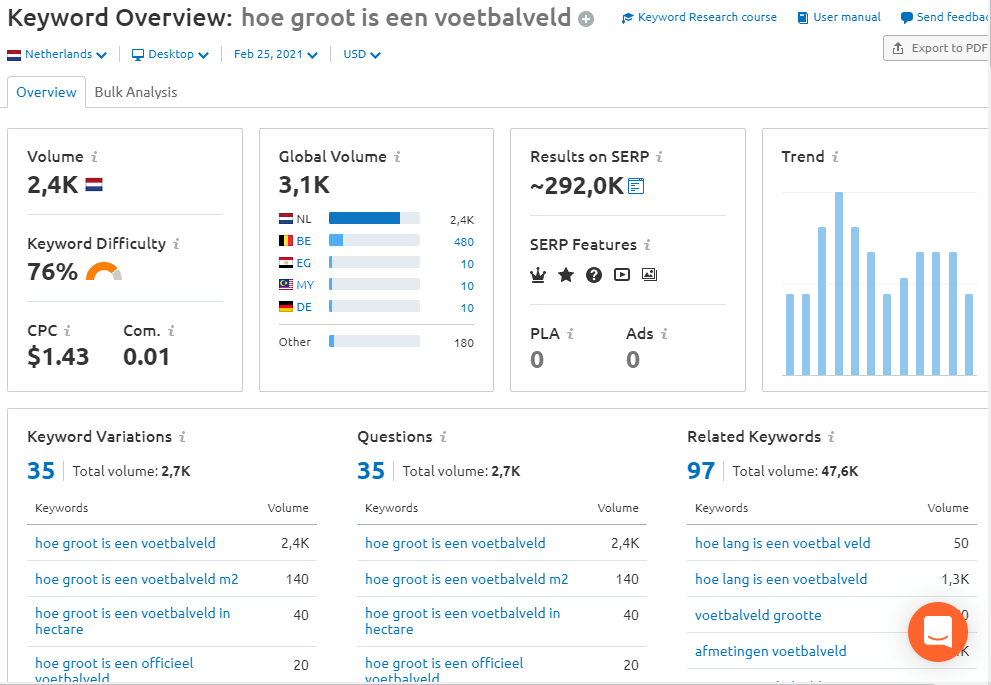Click the MY country link in Global Volume
The image size is (991, 685).
tap(305, 285)
